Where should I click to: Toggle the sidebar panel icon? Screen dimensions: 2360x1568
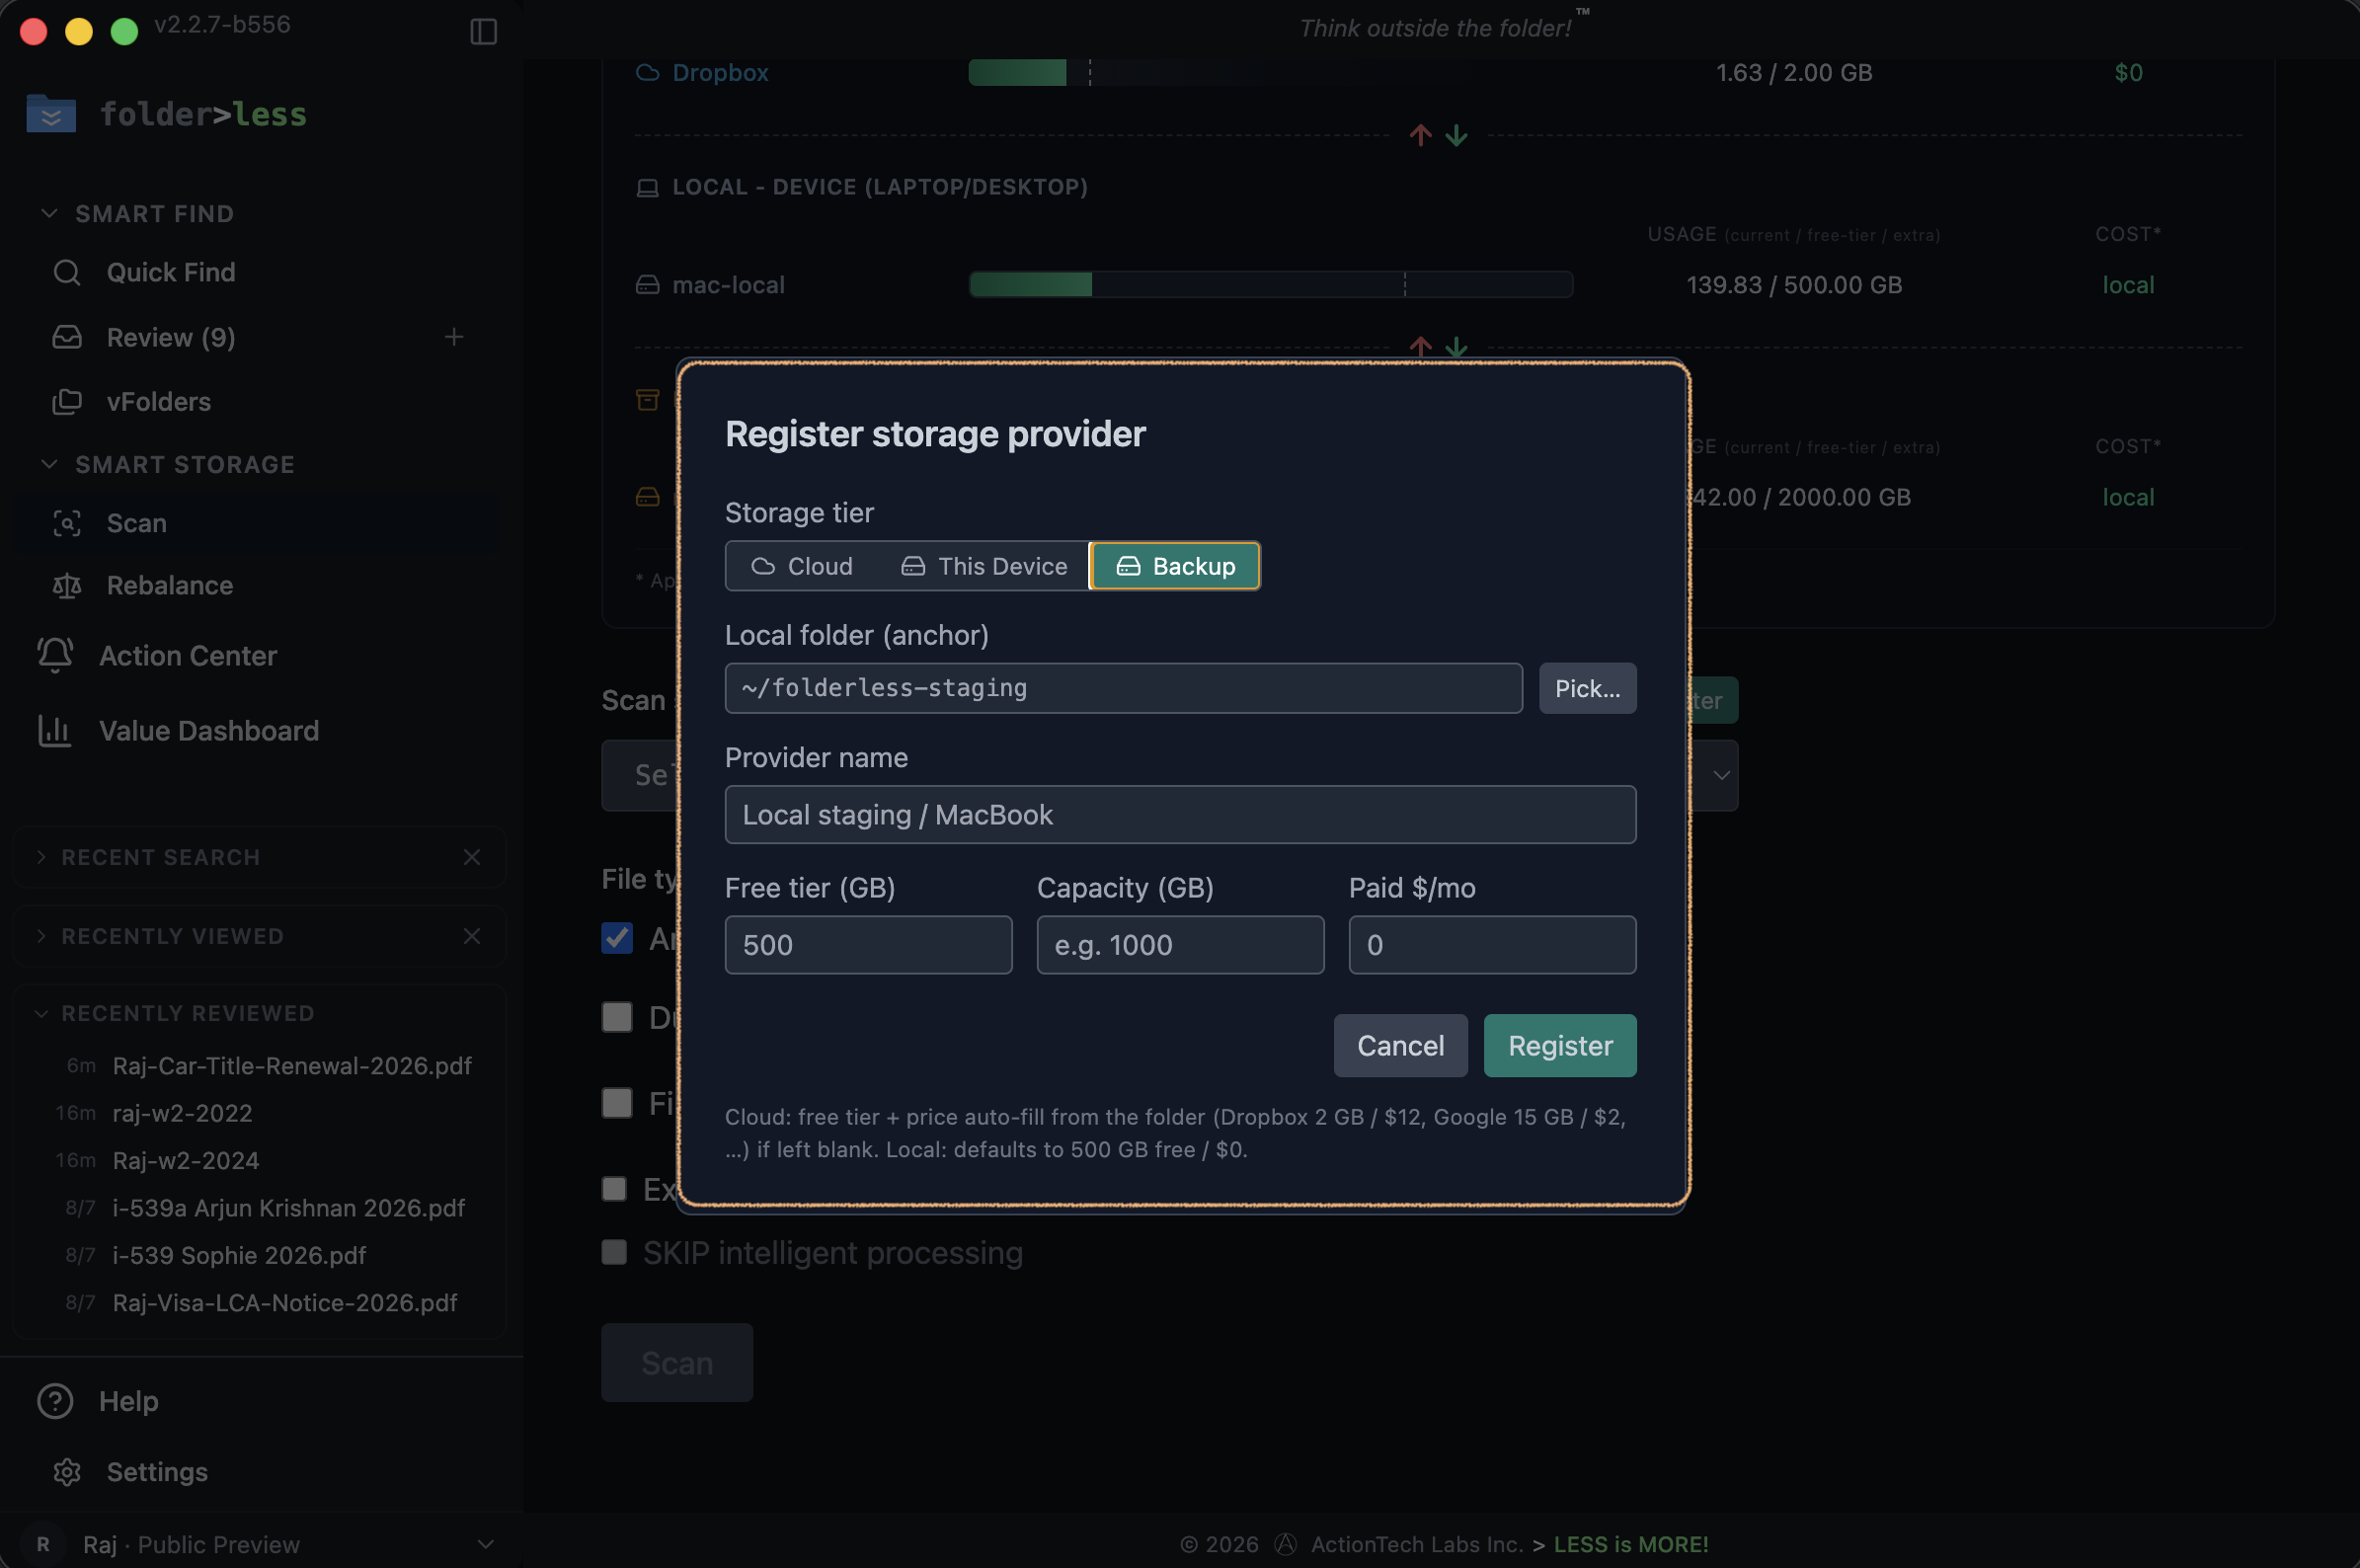[483, 31]
